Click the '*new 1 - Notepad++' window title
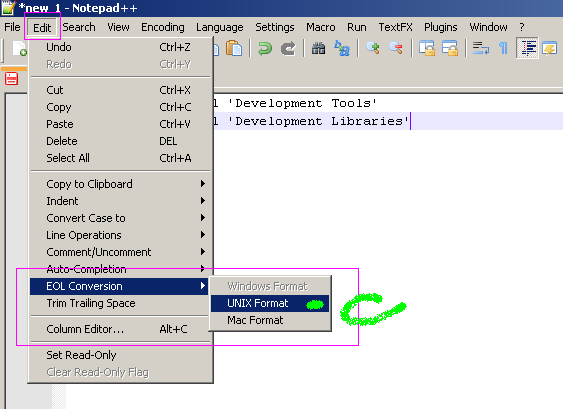 [x=78, y=8]
